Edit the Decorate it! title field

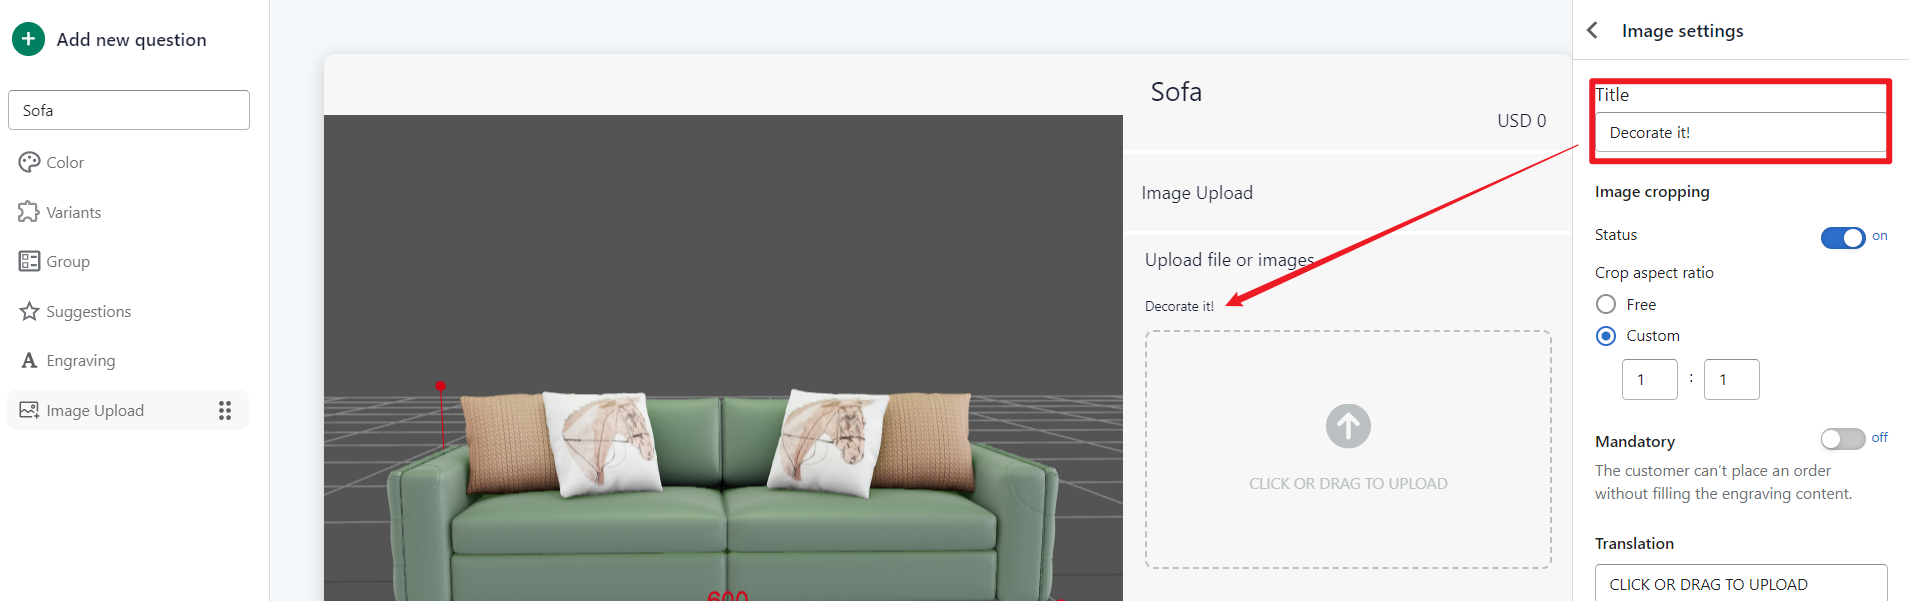click(x=1740, y=132)
